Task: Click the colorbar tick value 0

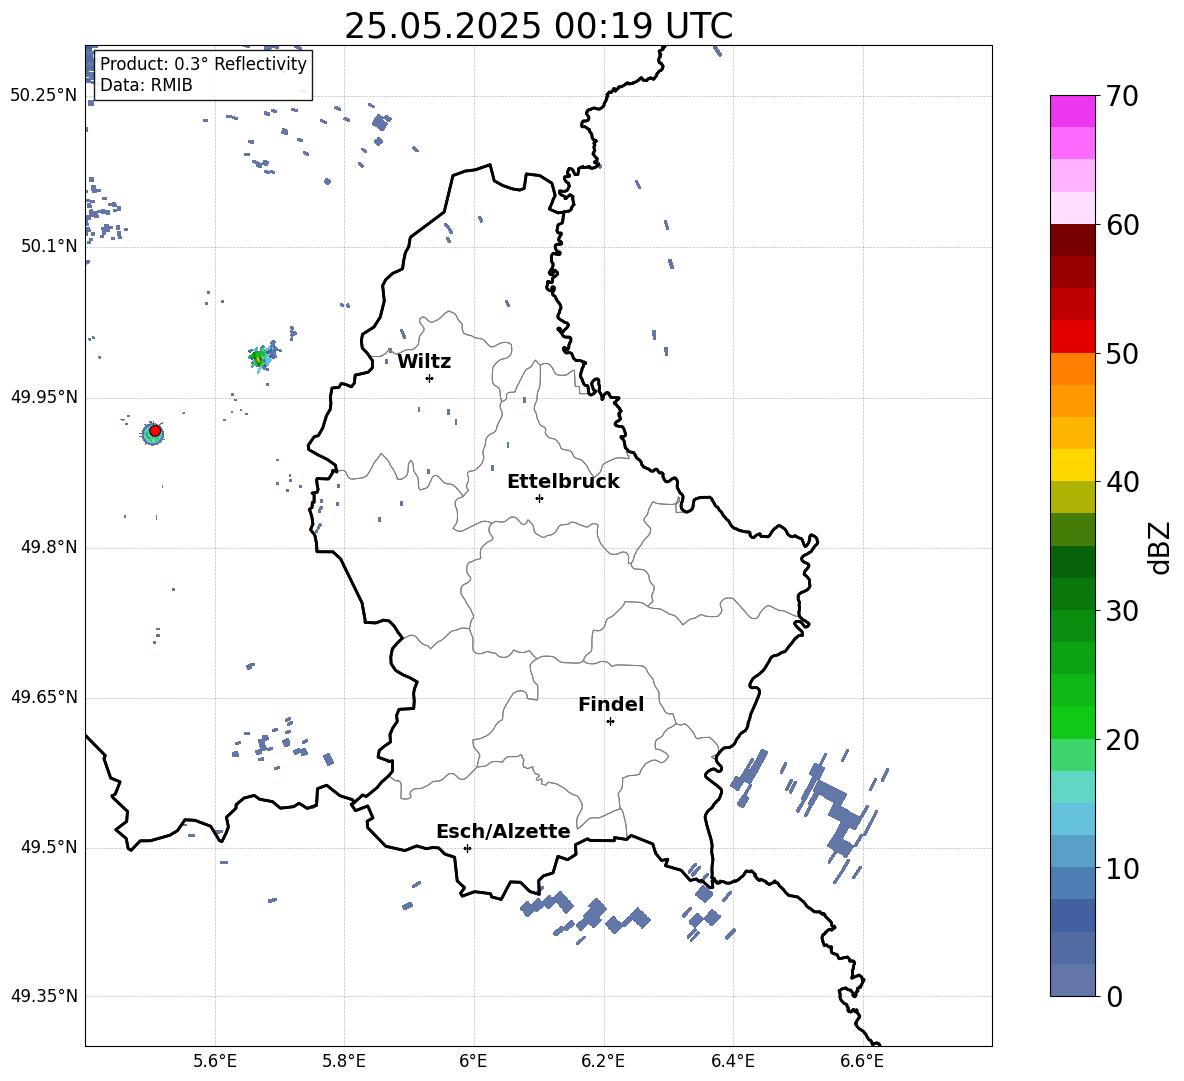Action: [1114, 996]
